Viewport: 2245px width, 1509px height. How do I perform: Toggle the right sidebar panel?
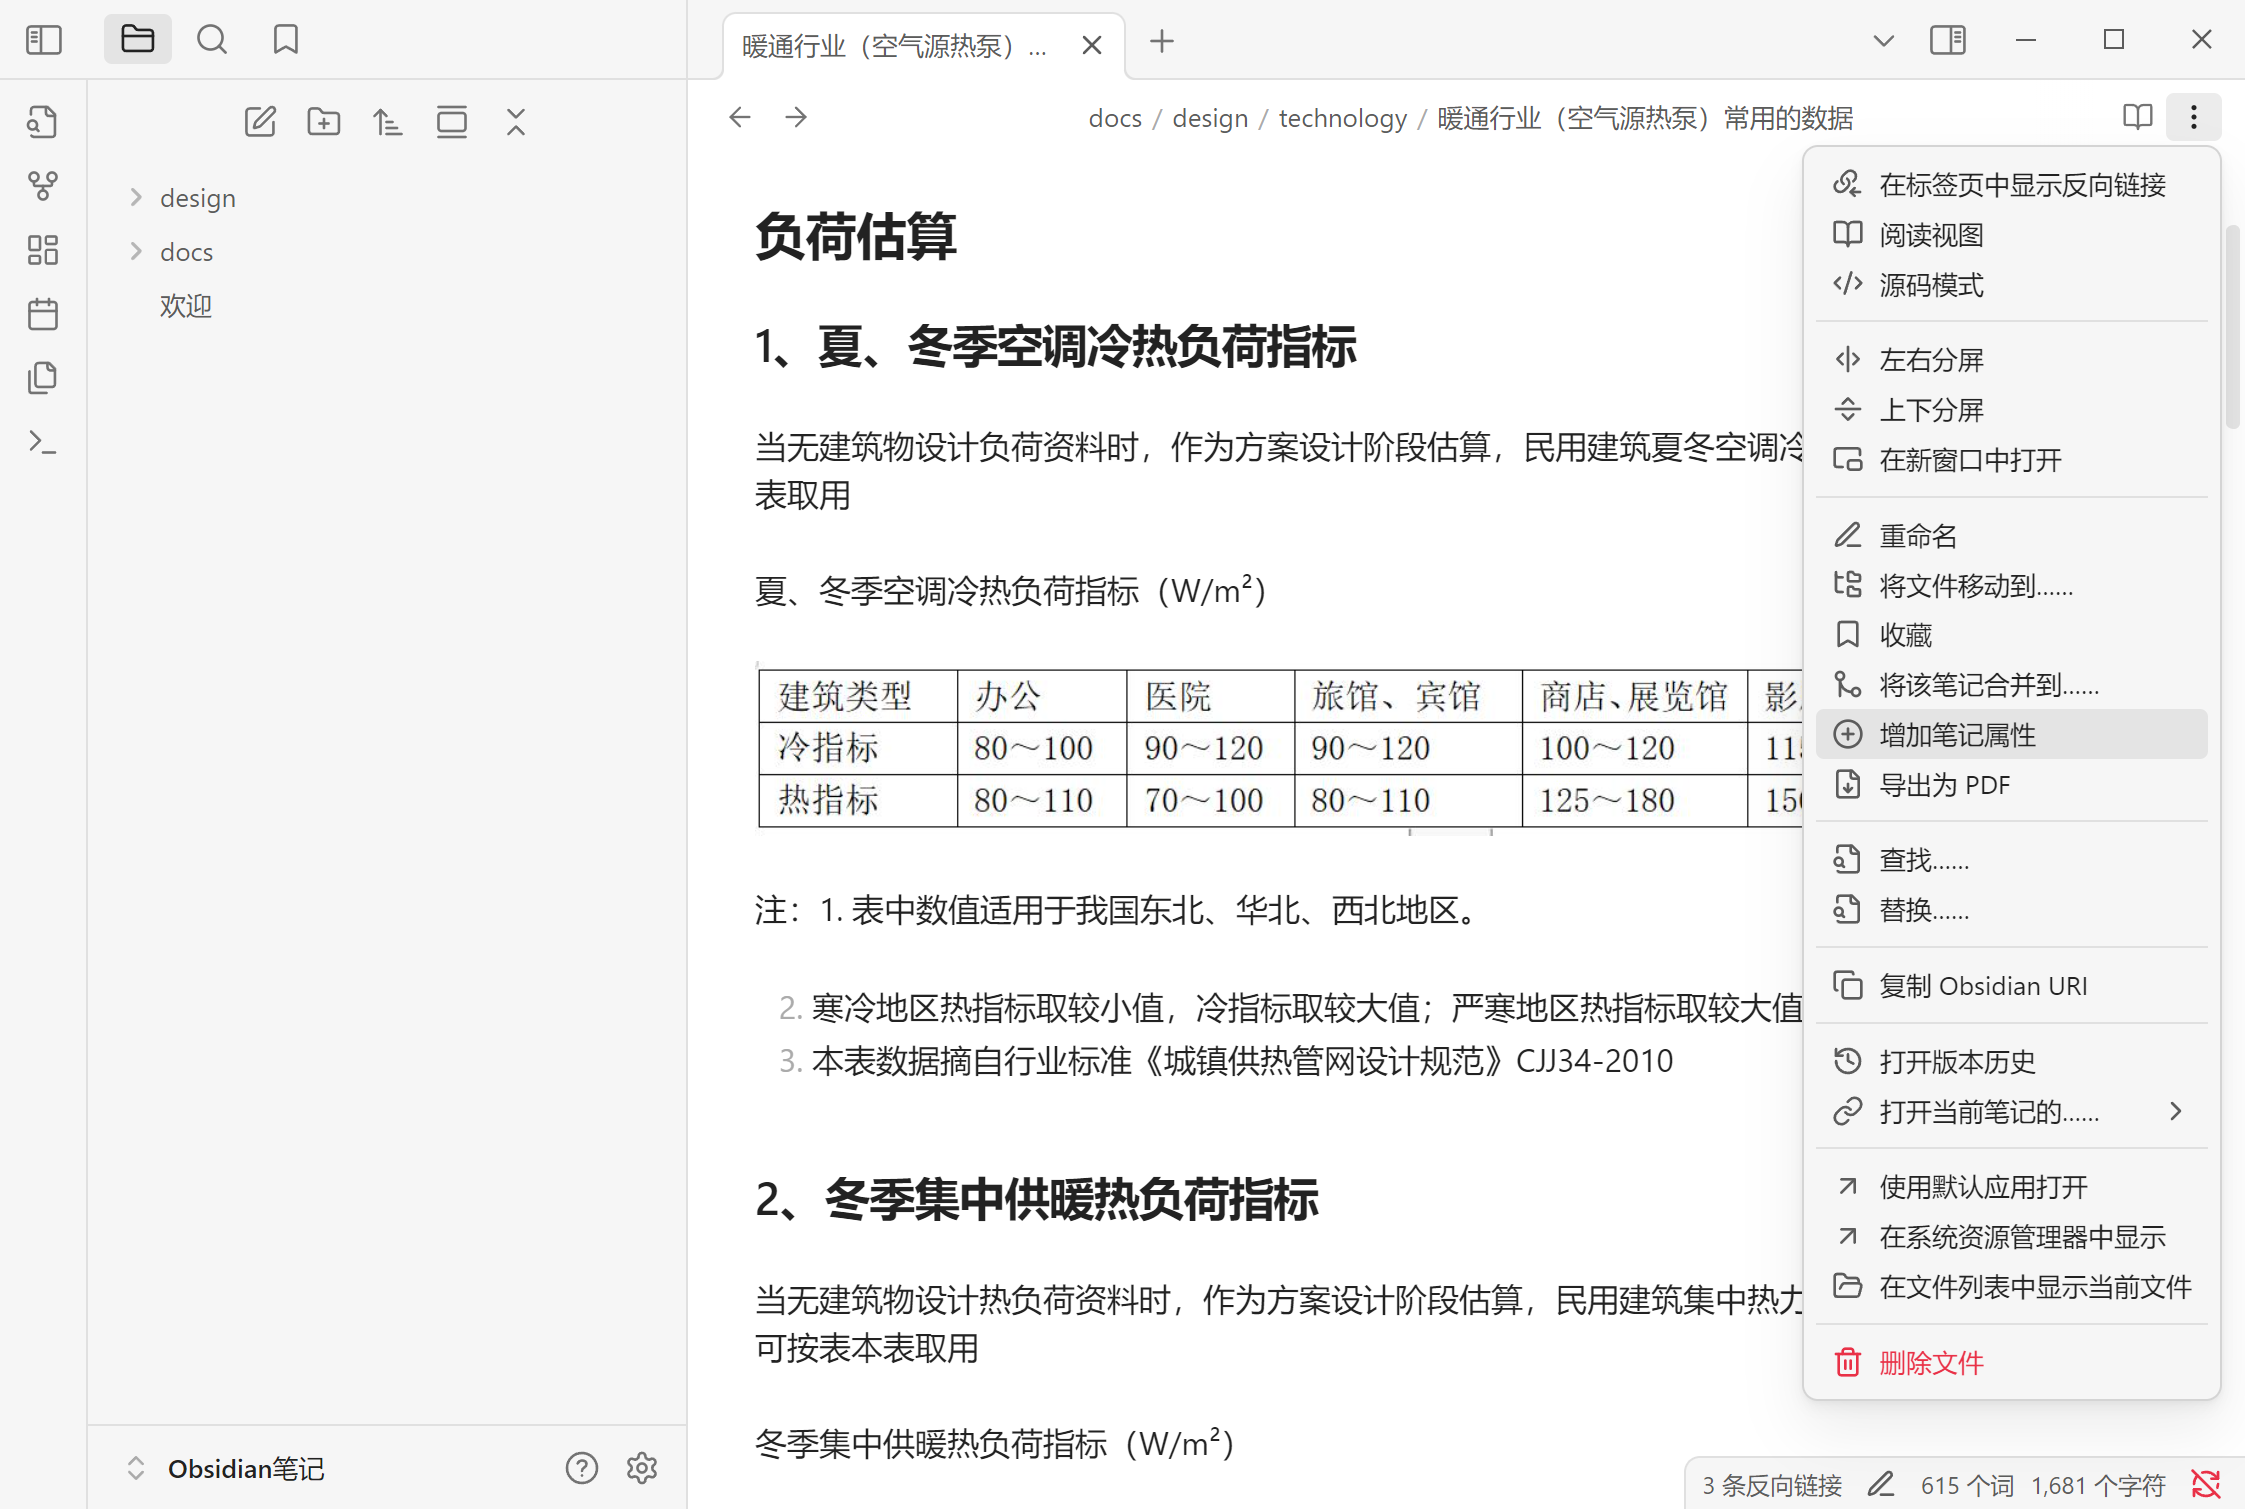(x=1948, y=40)
